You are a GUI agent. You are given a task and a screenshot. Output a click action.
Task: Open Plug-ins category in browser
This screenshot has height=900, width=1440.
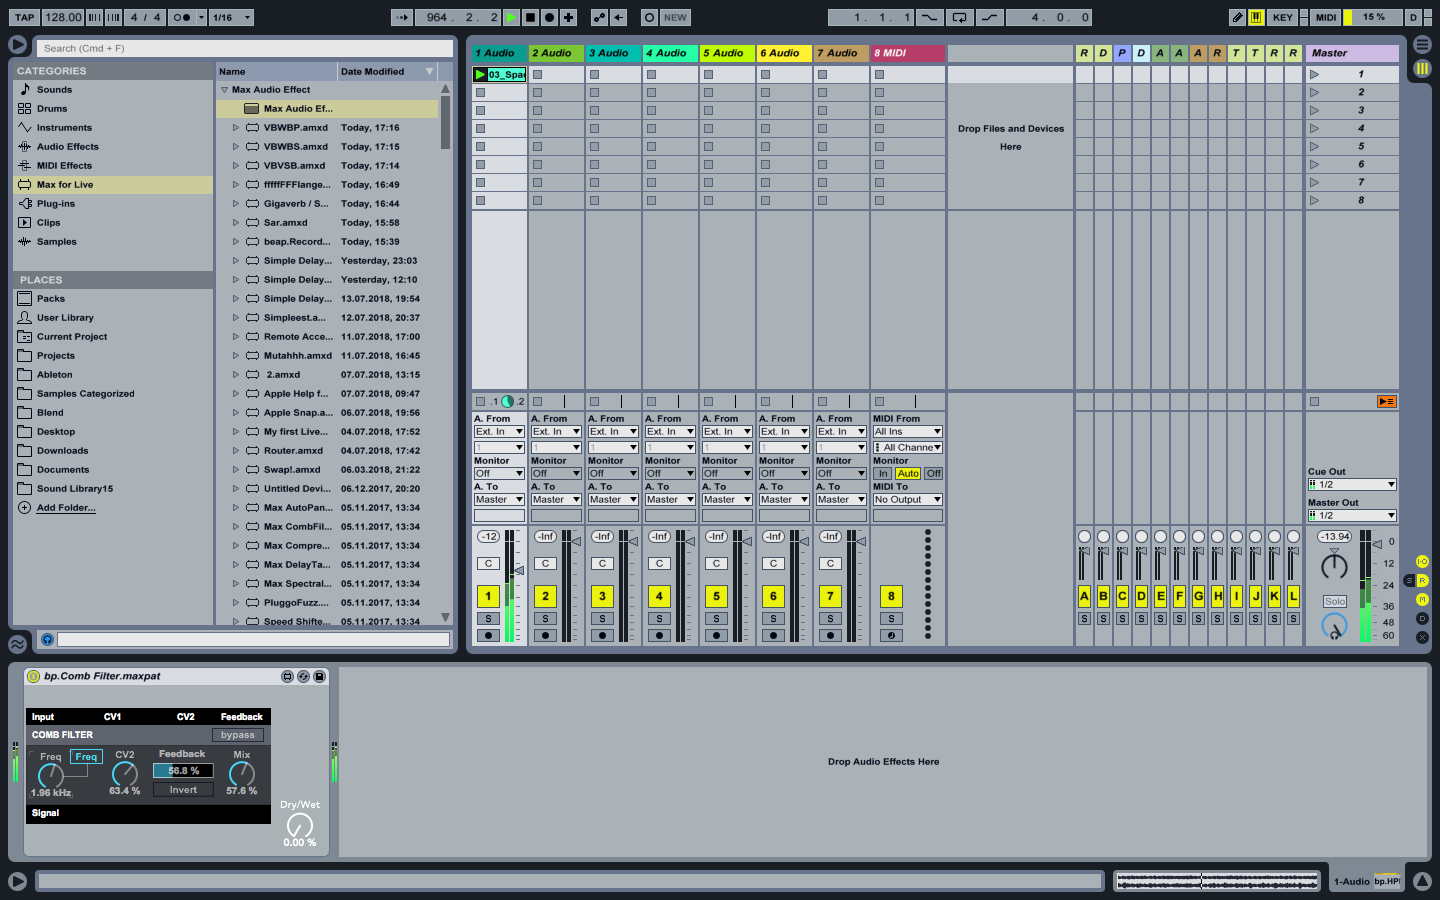(55, 204)
